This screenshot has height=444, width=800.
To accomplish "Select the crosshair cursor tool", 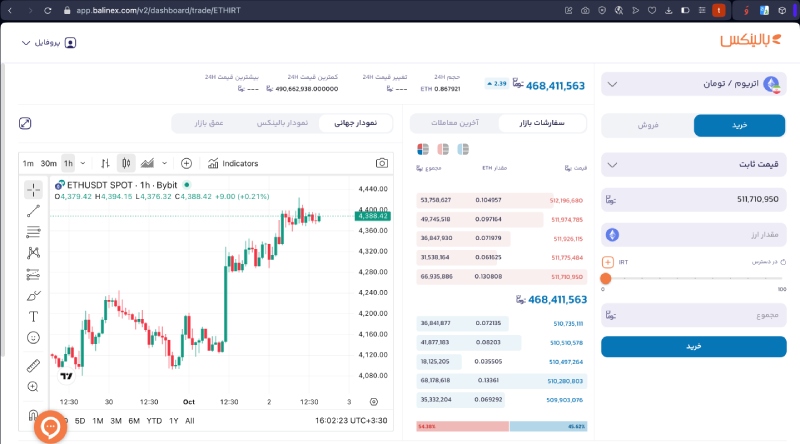I will 33,189.
